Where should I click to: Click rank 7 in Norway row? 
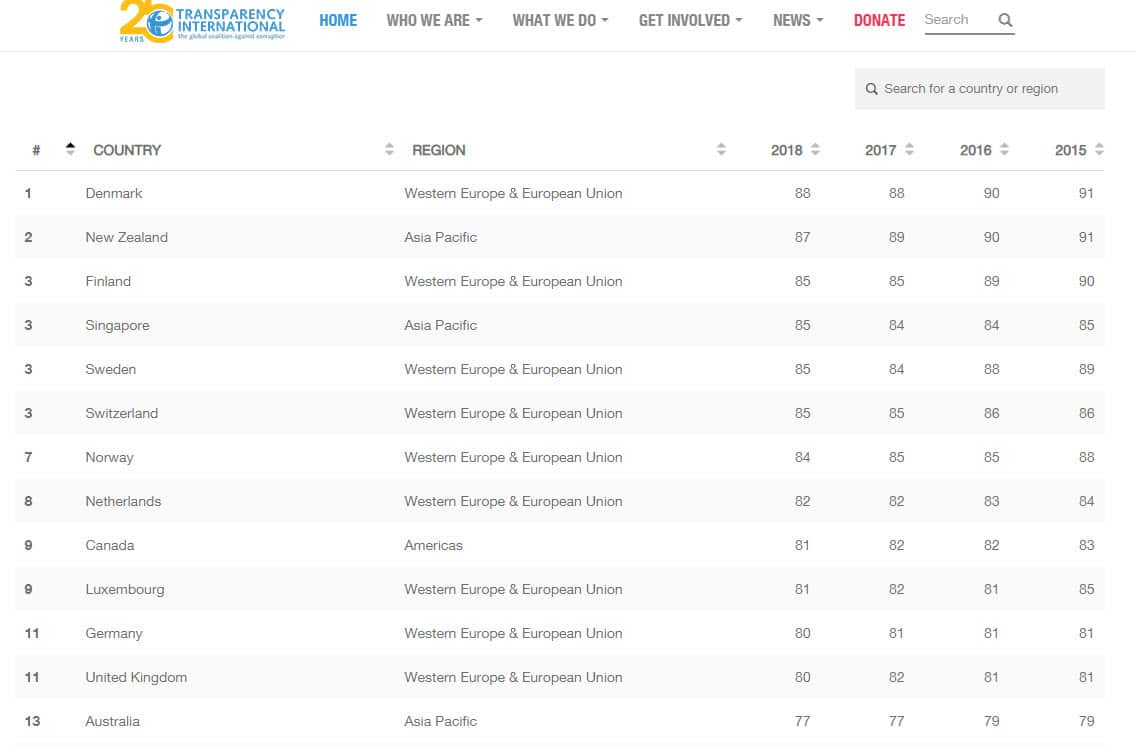28,457
